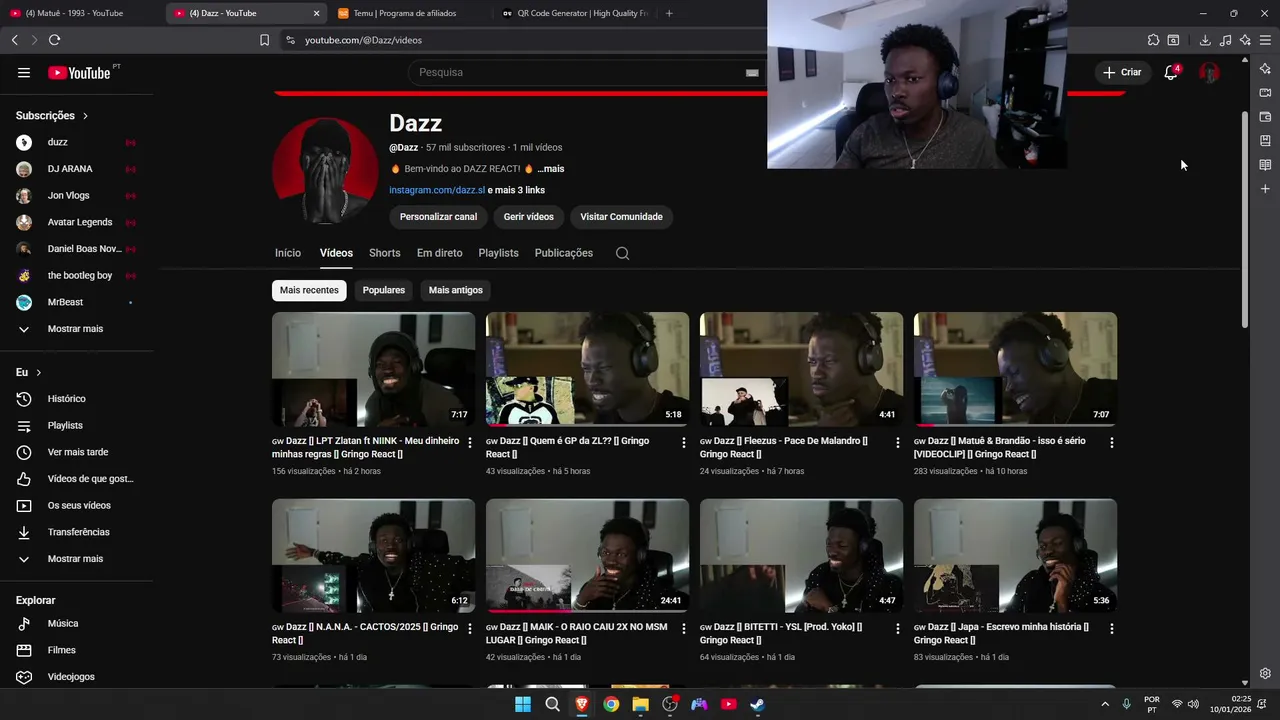Open Ver mais tarde list

76,452
